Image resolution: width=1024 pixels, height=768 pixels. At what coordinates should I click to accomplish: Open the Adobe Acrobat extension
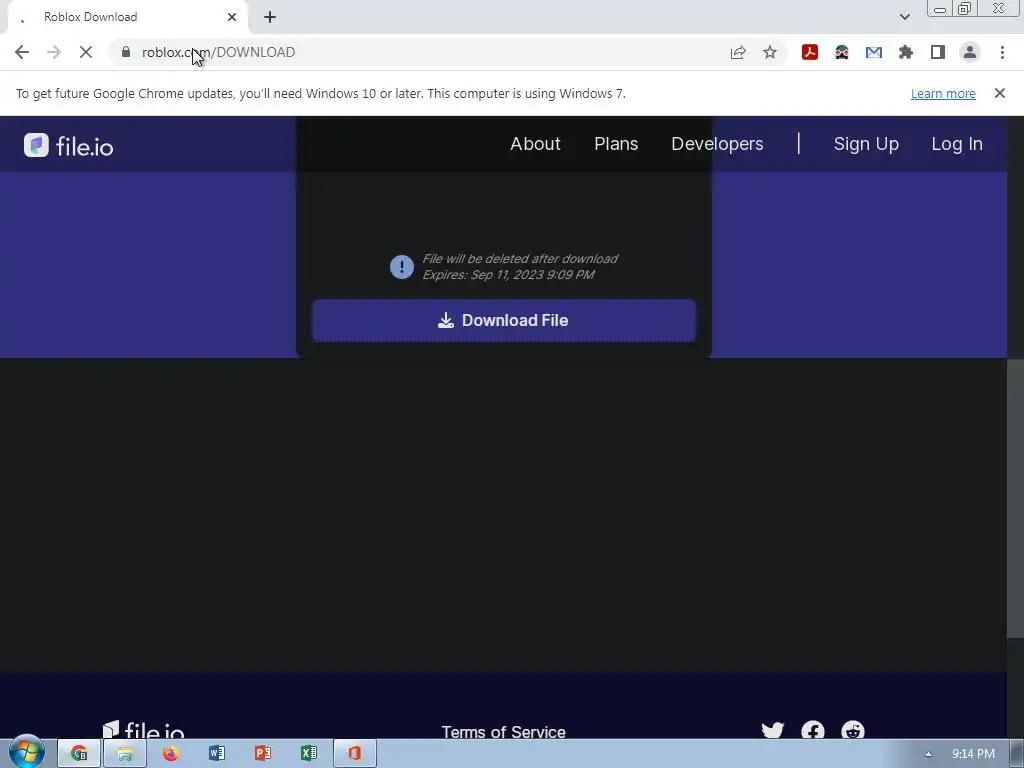click(x=810, y=52)
